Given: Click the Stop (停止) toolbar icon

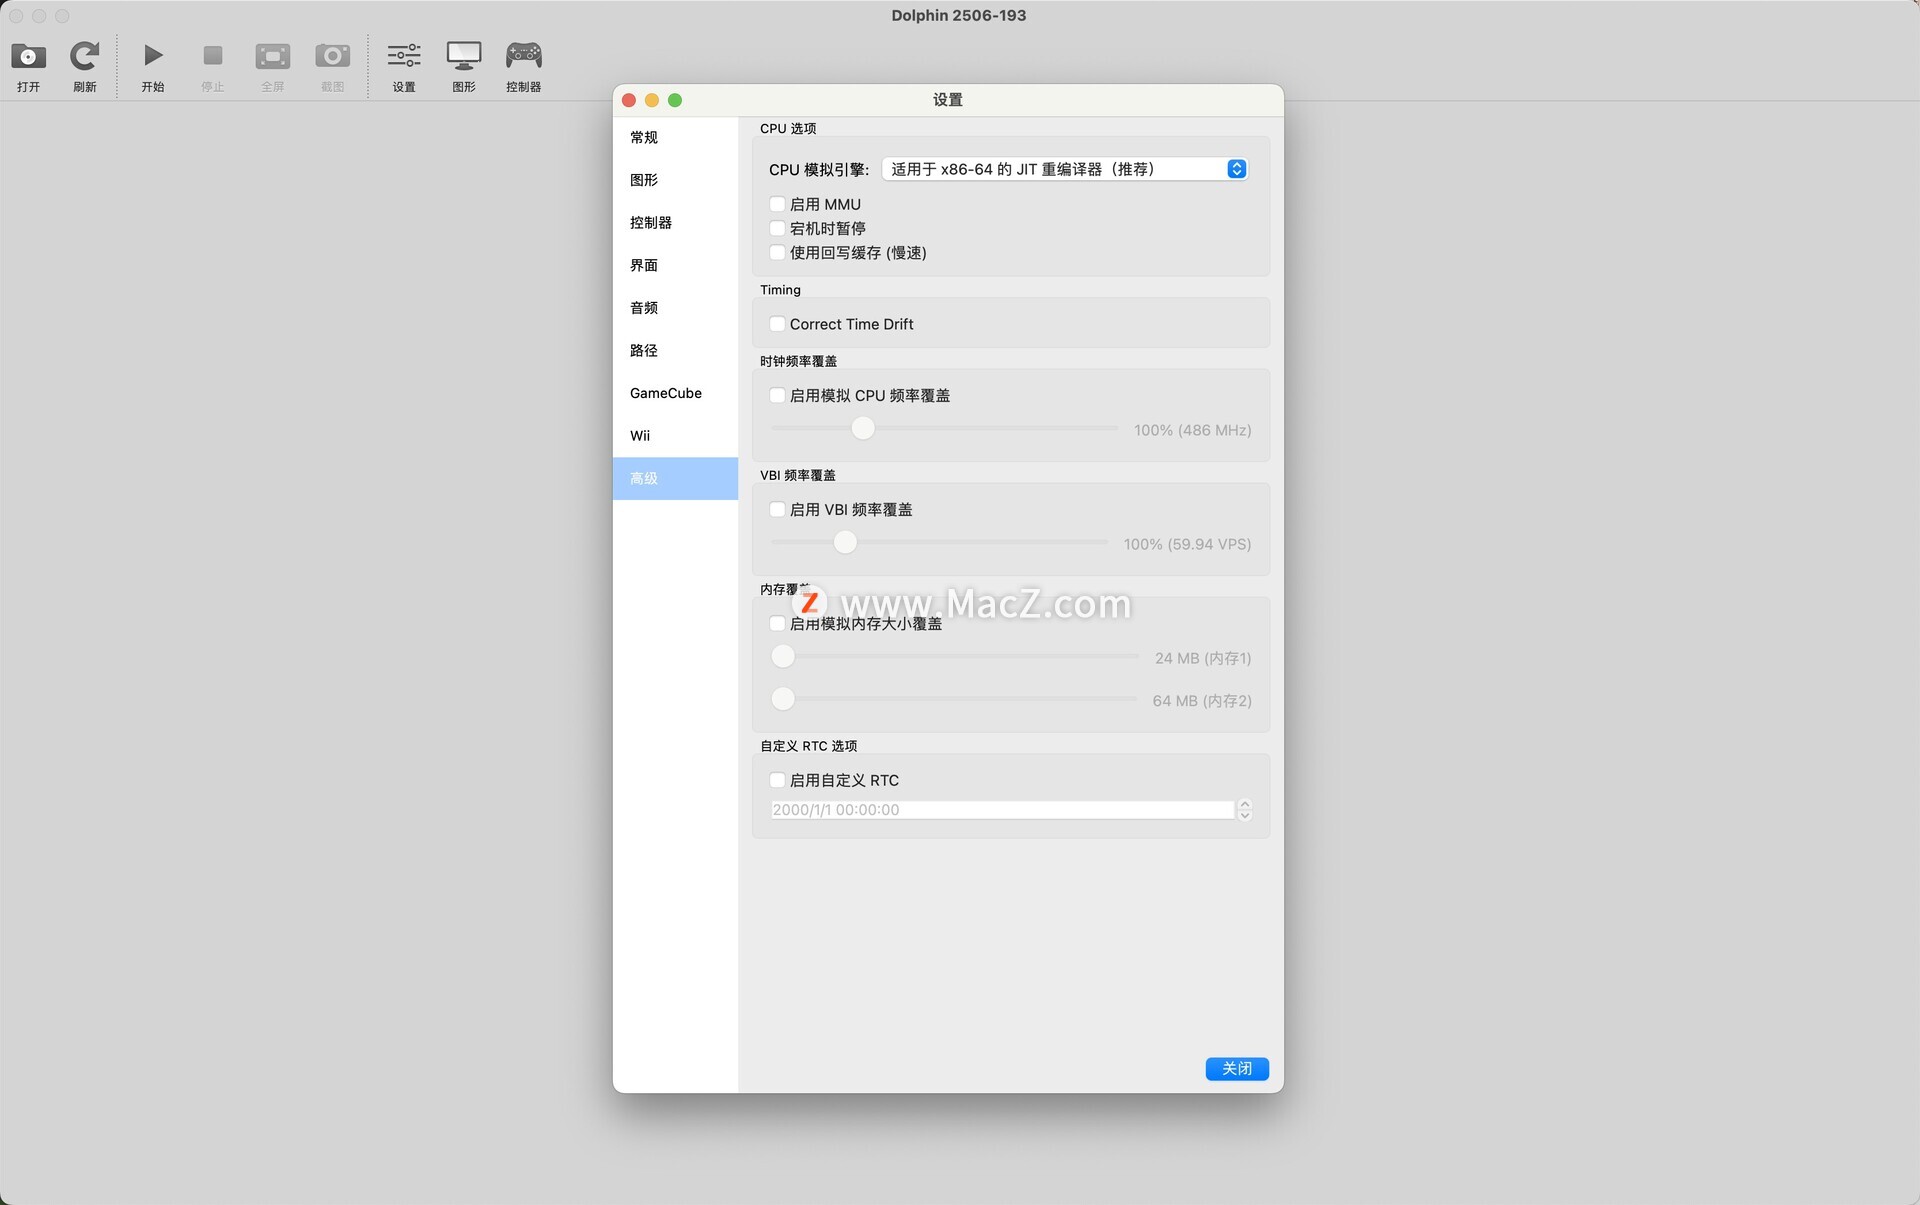Looking at the screenshot, I should click(x=213, y=55).
